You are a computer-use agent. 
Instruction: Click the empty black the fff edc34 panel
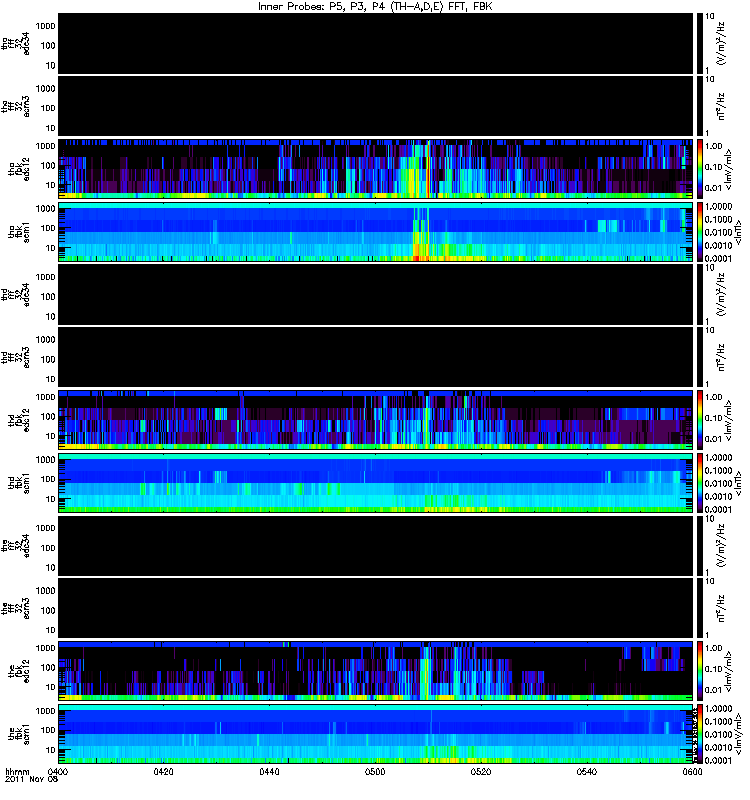[x=376, y=546]
